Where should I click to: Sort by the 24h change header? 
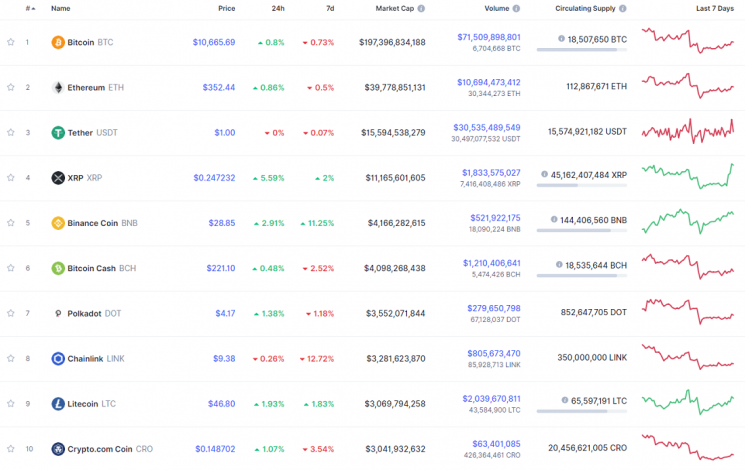(278, 9)
